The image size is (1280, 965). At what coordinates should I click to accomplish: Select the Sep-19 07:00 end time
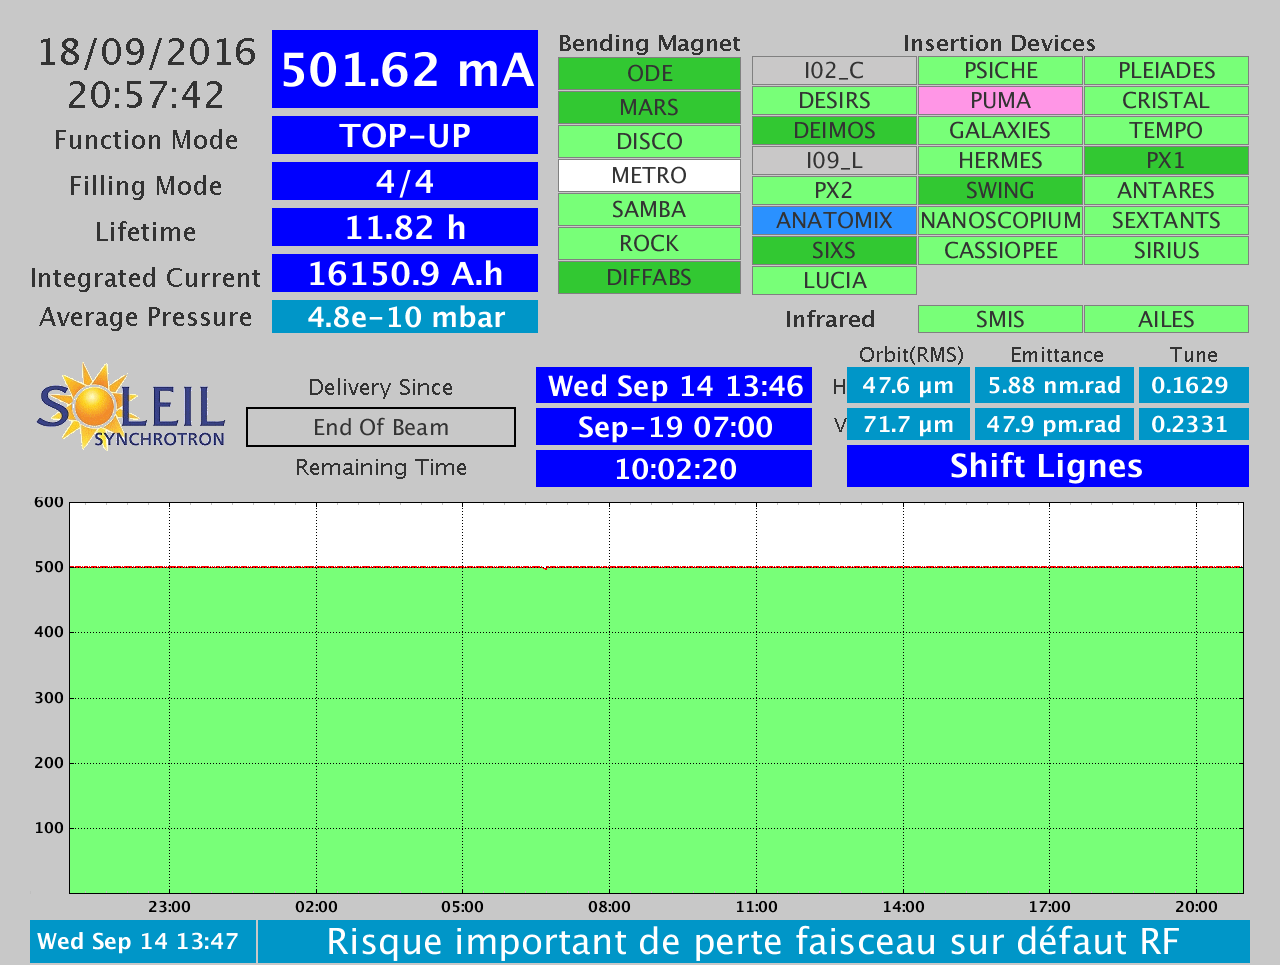pos(674,427)
